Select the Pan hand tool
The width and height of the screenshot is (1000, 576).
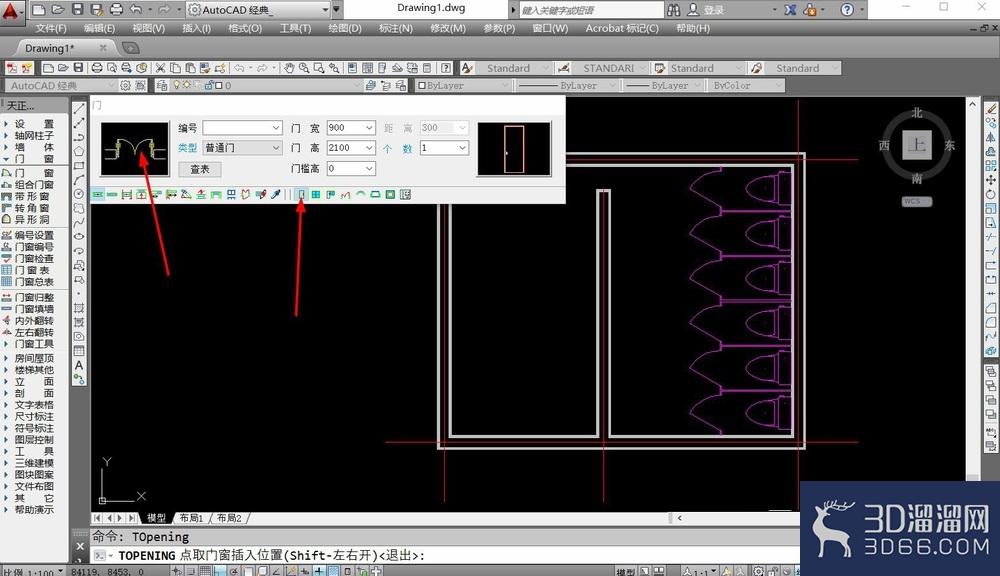(x=290, y=68)
